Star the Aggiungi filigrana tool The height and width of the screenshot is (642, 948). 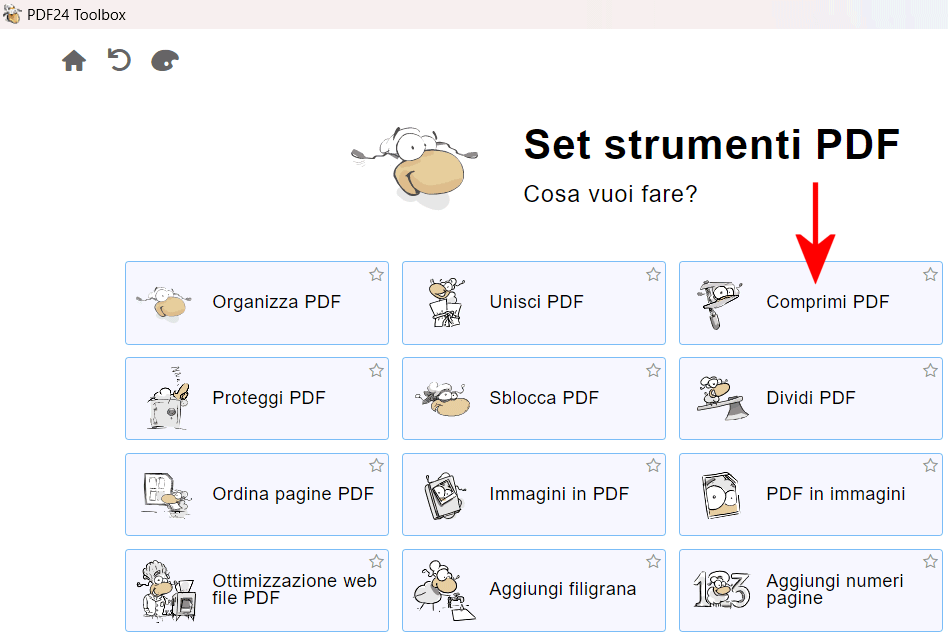[653, 562]
